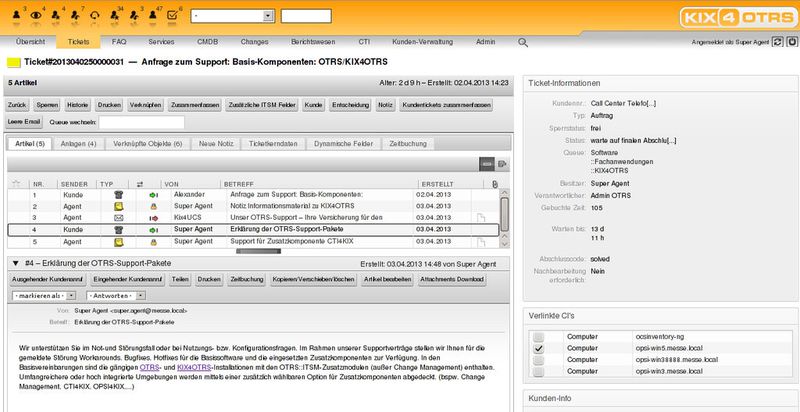Open the eye-shaped watched tickets icon
Image resolution: width=800 pixels, height=412 pixels.
(x=36, y=15)
